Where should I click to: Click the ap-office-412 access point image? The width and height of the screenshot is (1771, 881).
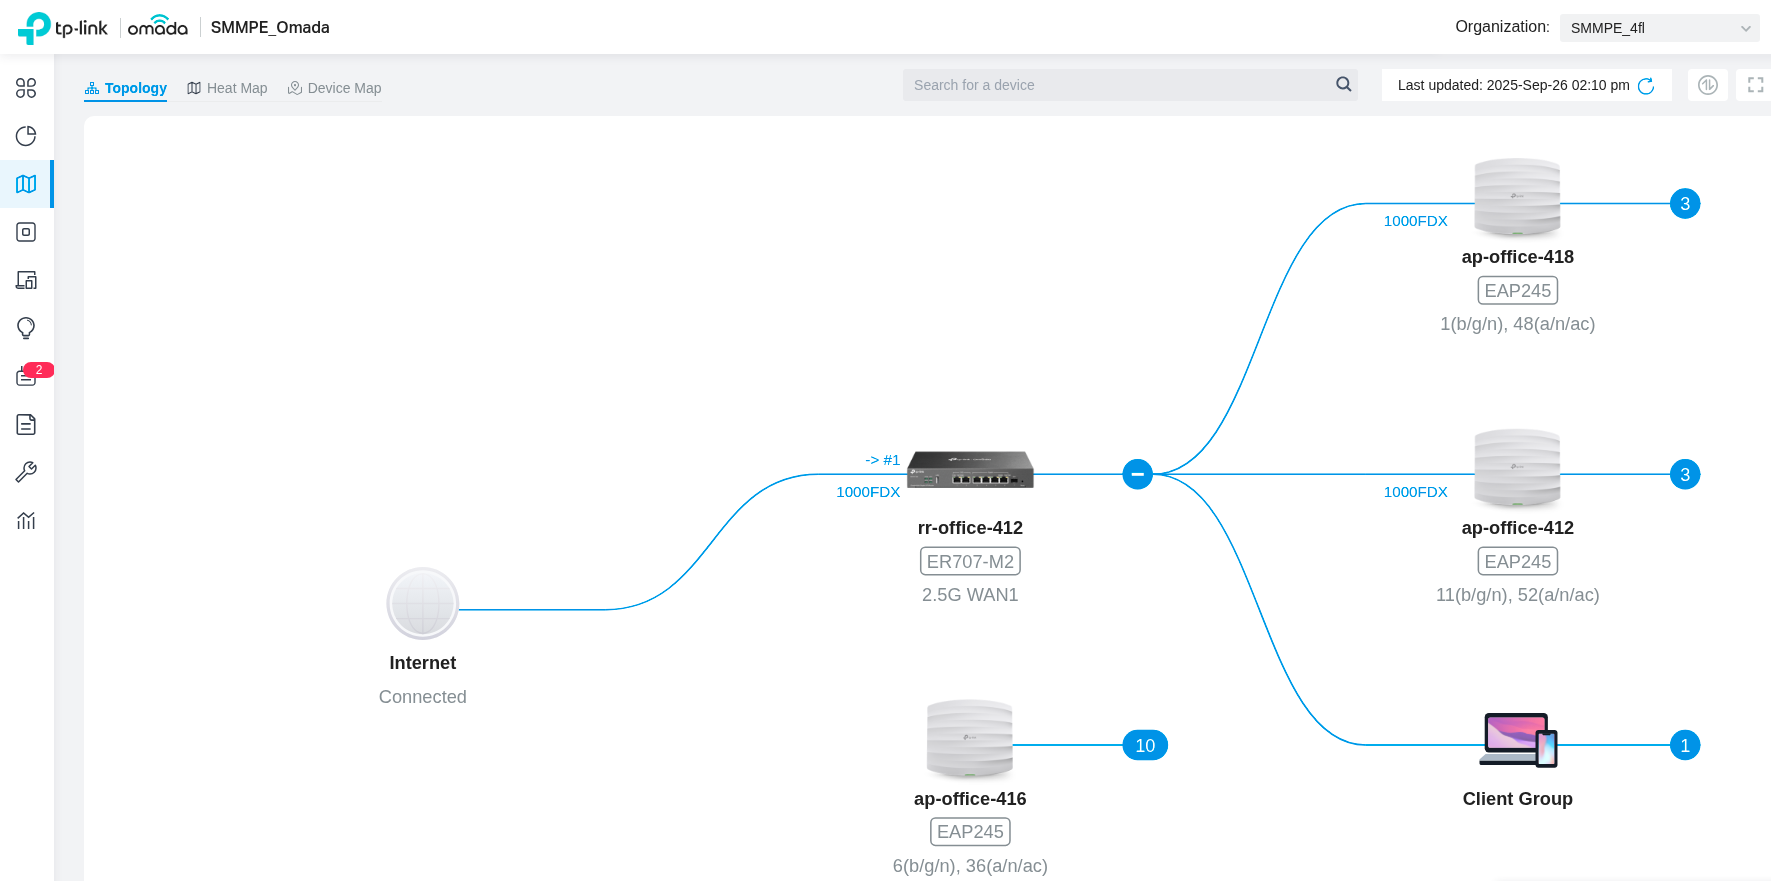(1517, 468)
